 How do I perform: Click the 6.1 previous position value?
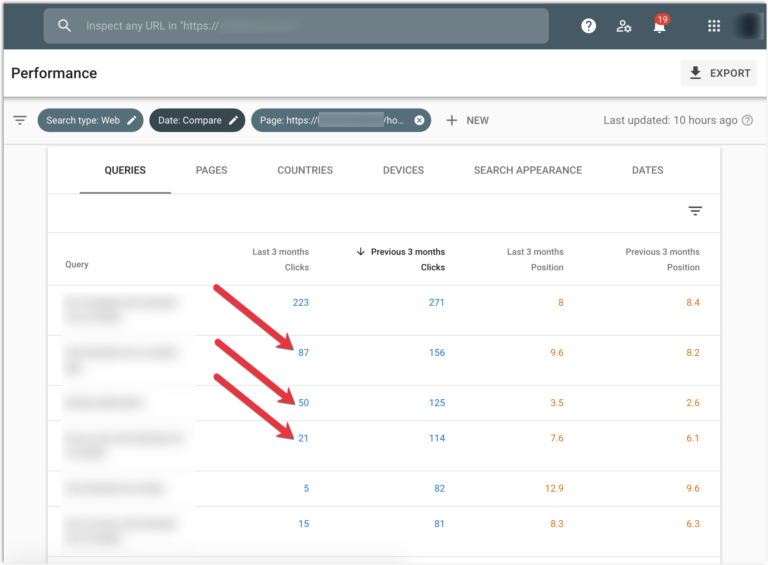[693, 438]
